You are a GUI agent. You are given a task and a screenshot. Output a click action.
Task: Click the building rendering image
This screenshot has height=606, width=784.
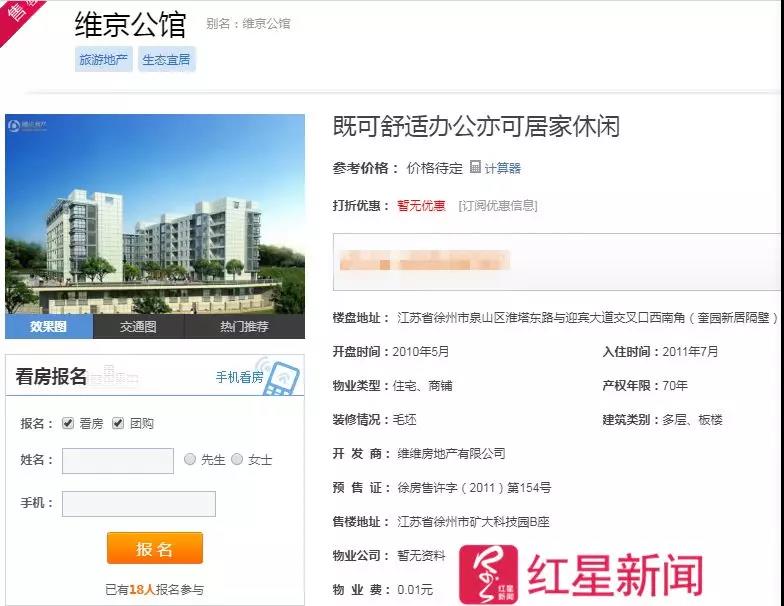pyautogui.click(x=155, y=214)
